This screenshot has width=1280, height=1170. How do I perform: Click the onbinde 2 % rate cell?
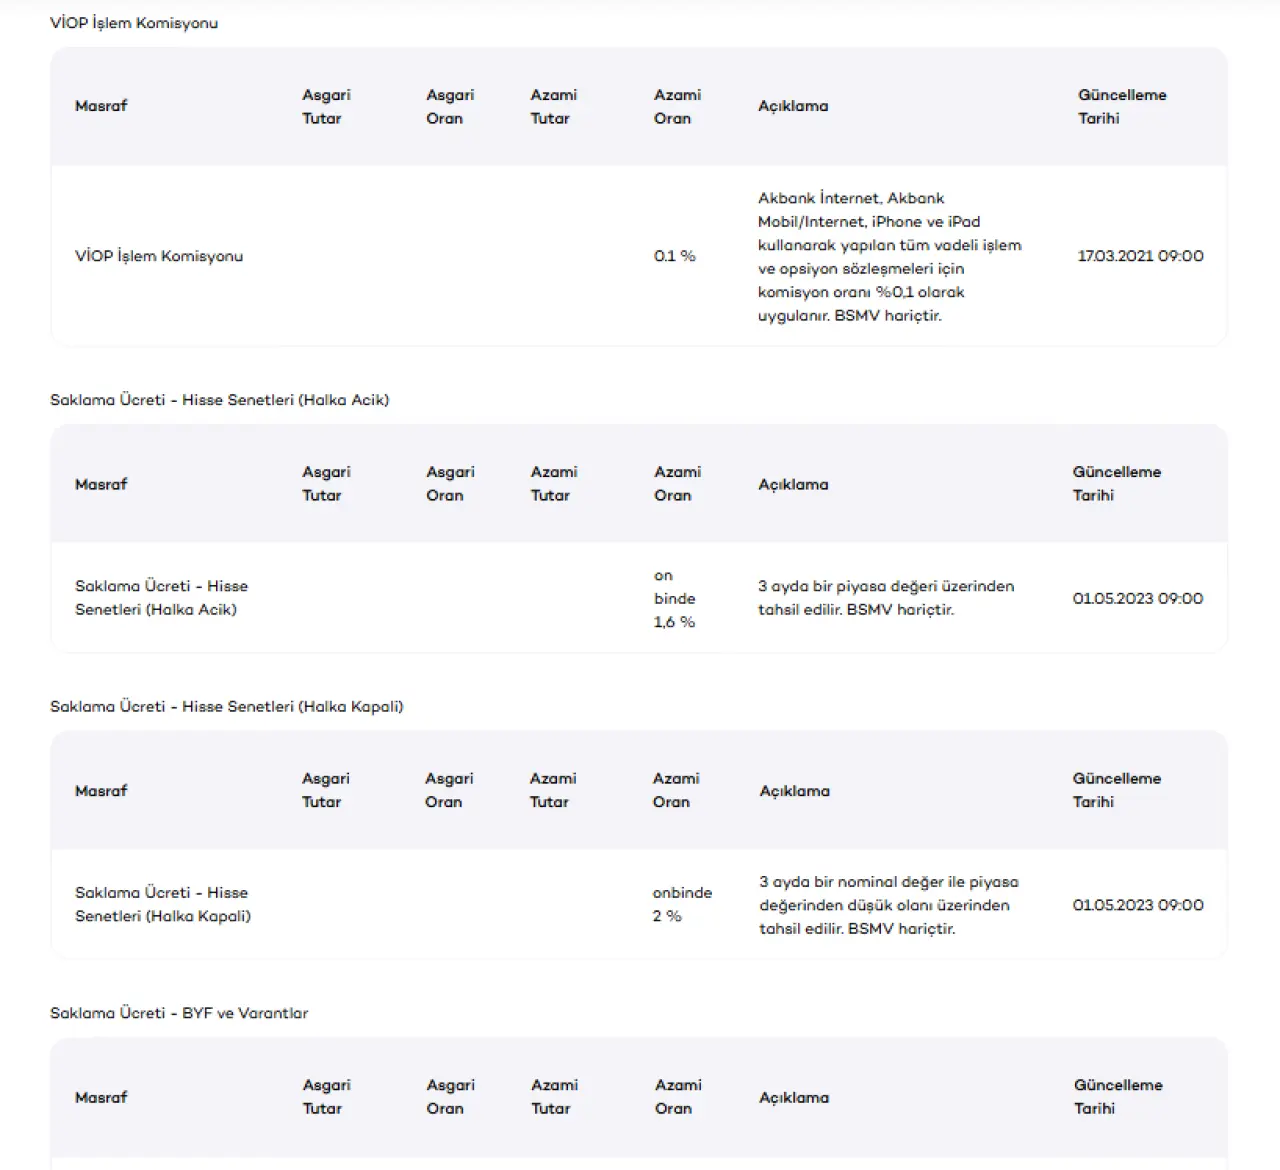(x=682, y=904)
